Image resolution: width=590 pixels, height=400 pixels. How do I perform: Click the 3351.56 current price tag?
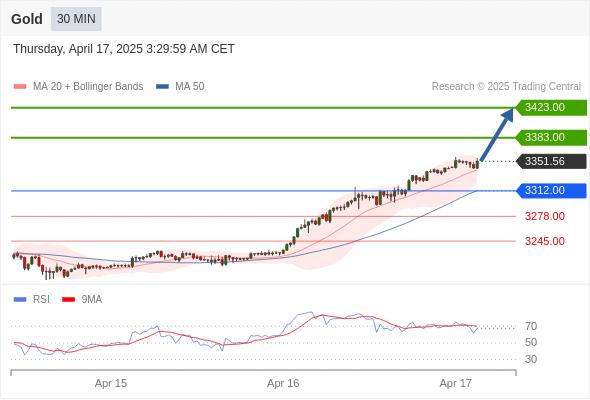[551, 161]
